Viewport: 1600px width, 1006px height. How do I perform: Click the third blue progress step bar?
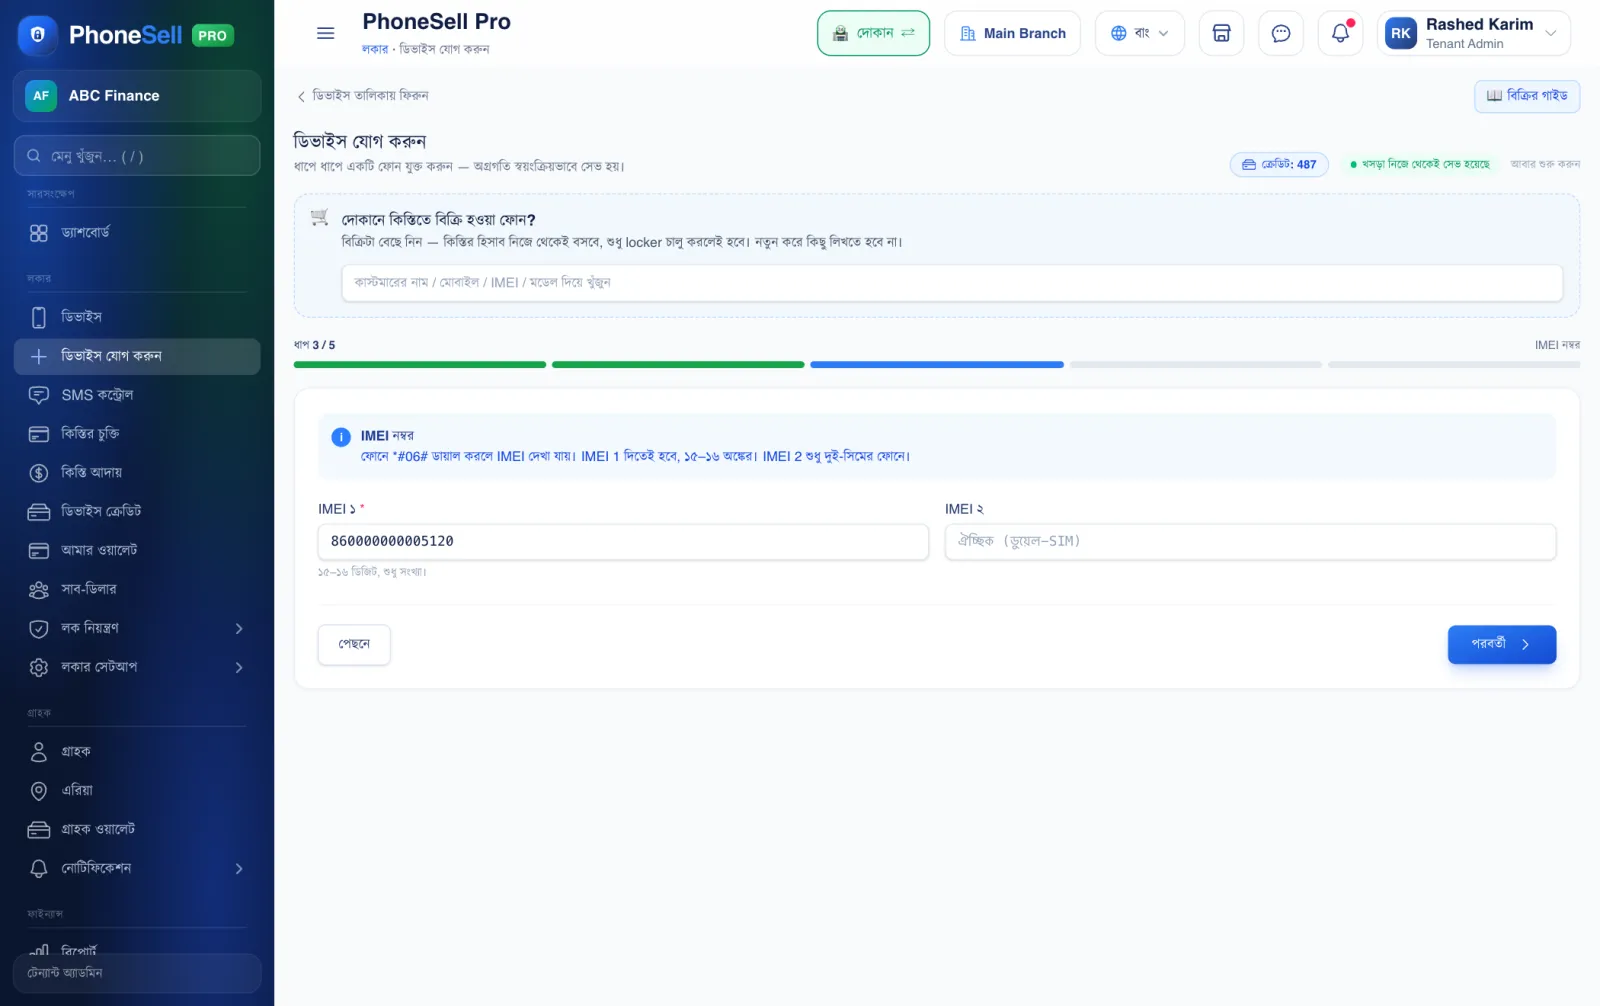[x=936, y=365]
